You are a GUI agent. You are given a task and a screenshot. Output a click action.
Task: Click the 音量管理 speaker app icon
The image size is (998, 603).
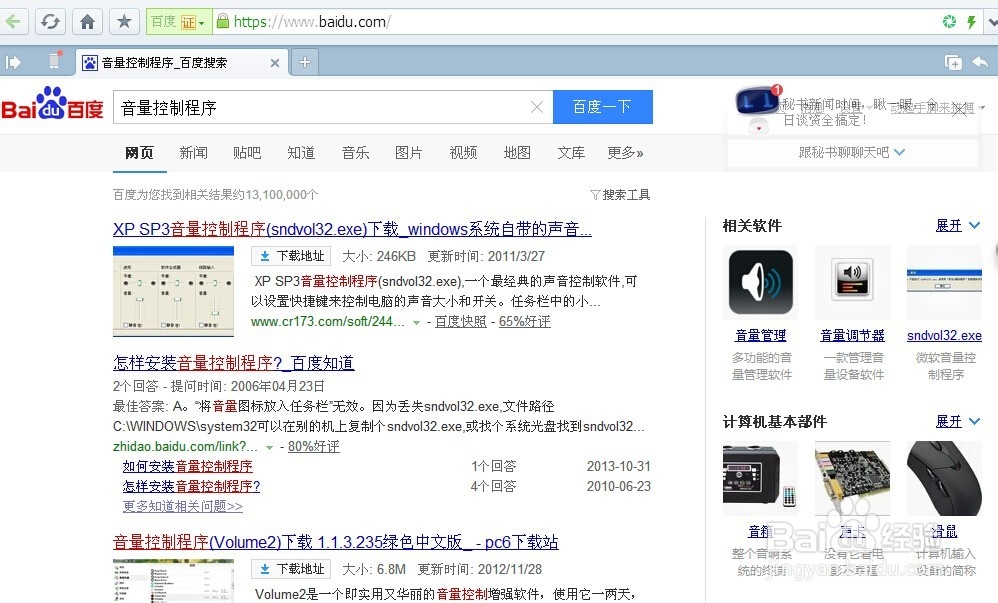[761, 282]
